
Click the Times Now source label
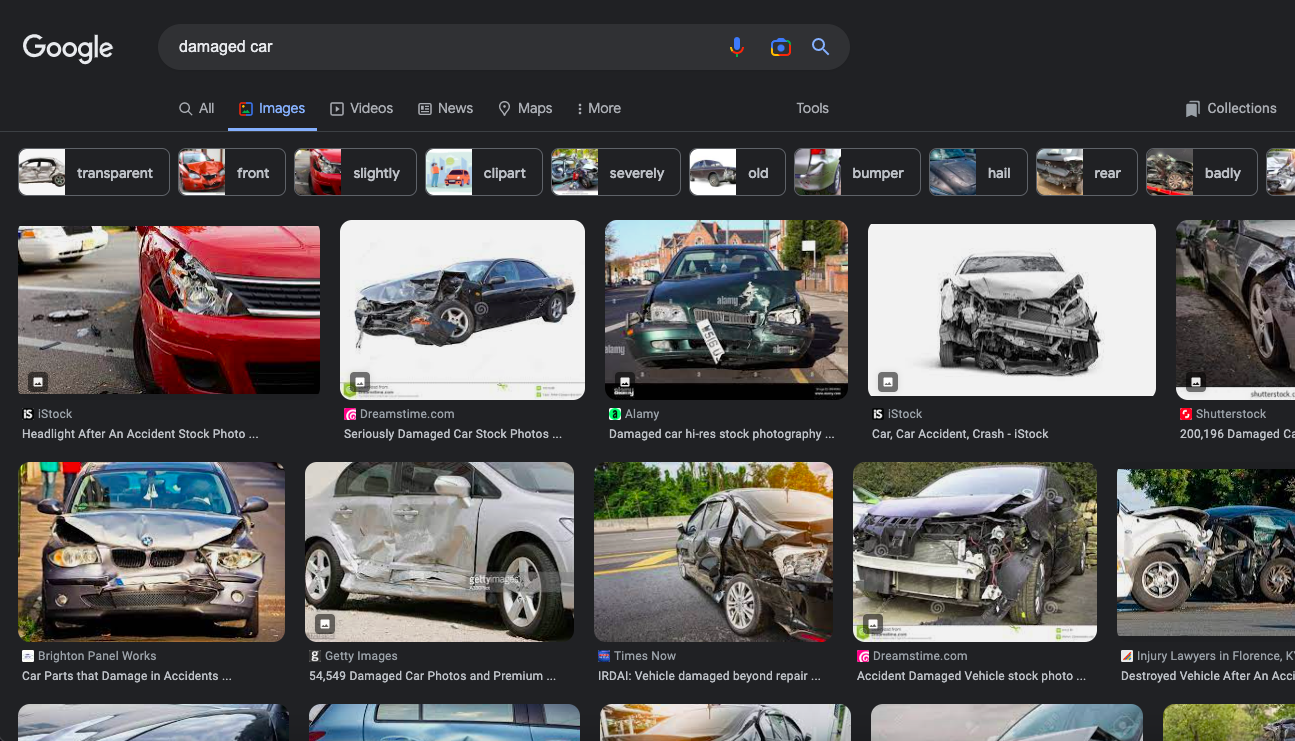(645, 656)
